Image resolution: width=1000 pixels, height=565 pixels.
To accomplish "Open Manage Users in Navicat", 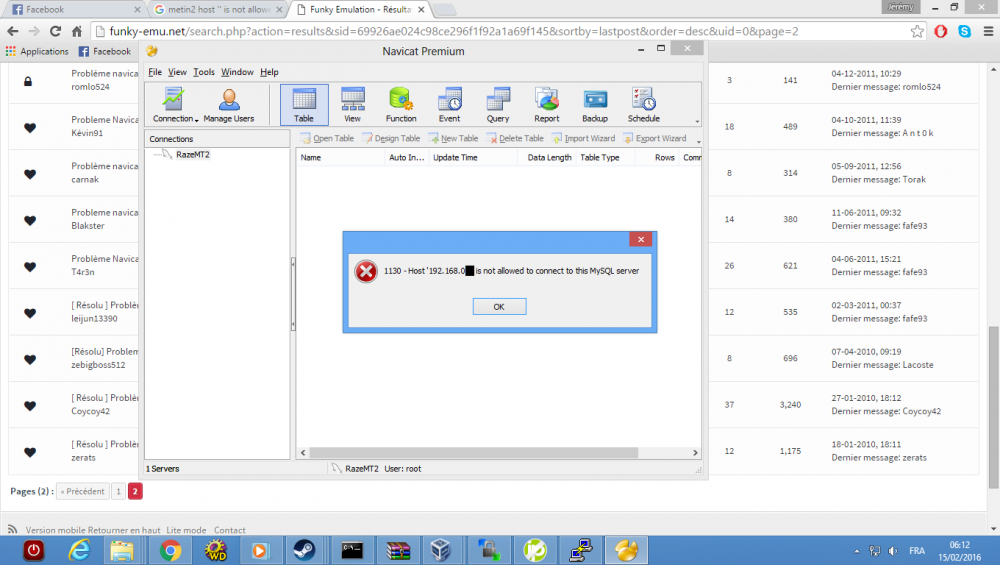I will (229, 105).
